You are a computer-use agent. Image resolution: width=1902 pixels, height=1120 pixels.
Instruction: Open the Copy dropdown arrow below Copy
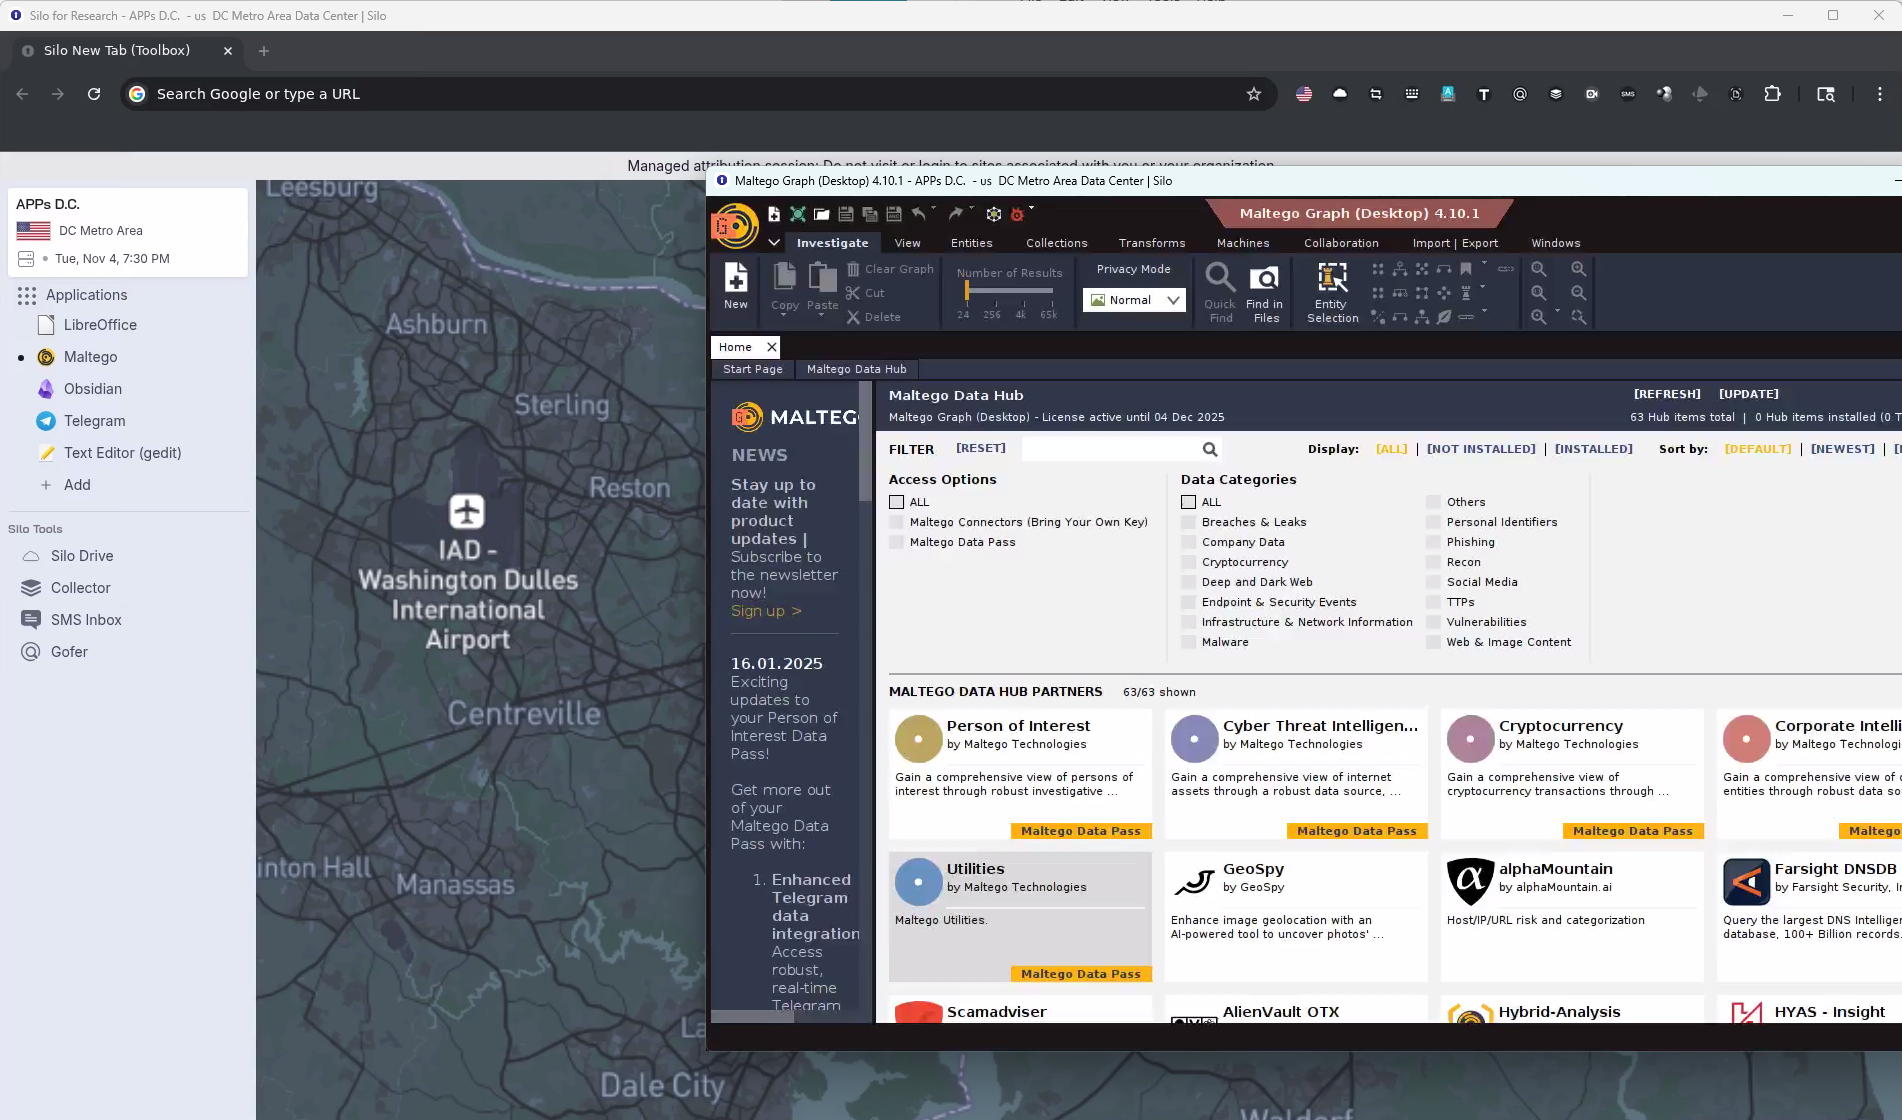pyautogui.click(x=784, y=316)
